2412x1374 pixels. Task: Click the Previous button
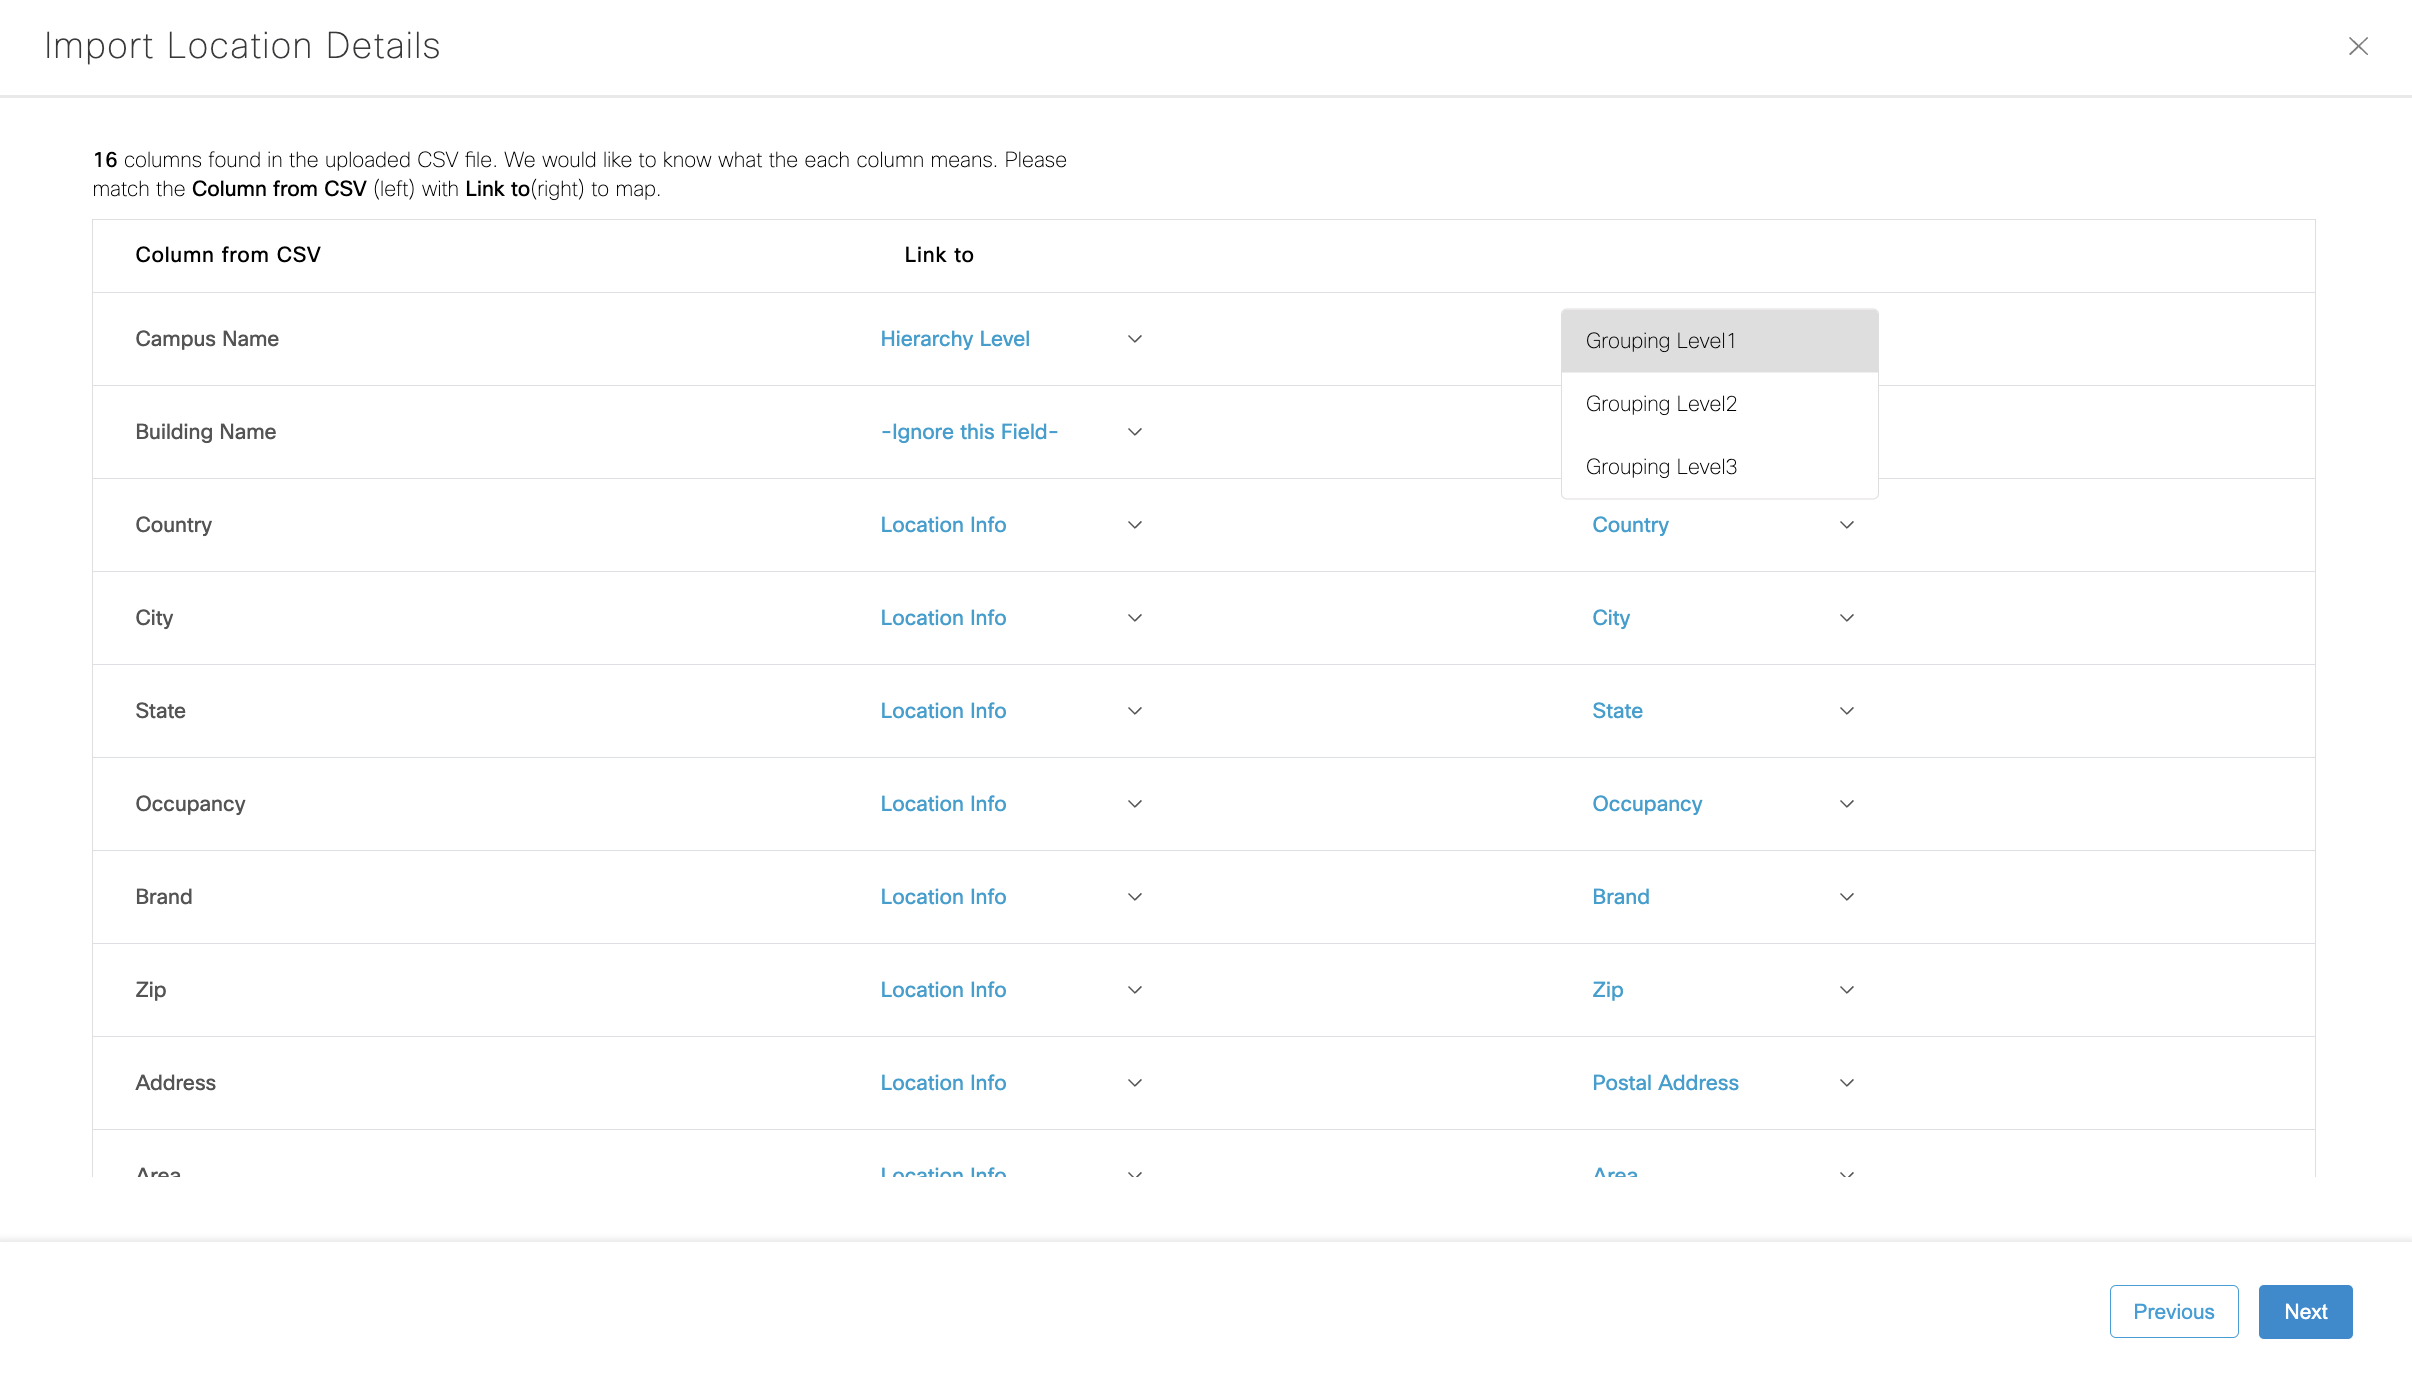pyautogui.click(x=2173, y=1311)
